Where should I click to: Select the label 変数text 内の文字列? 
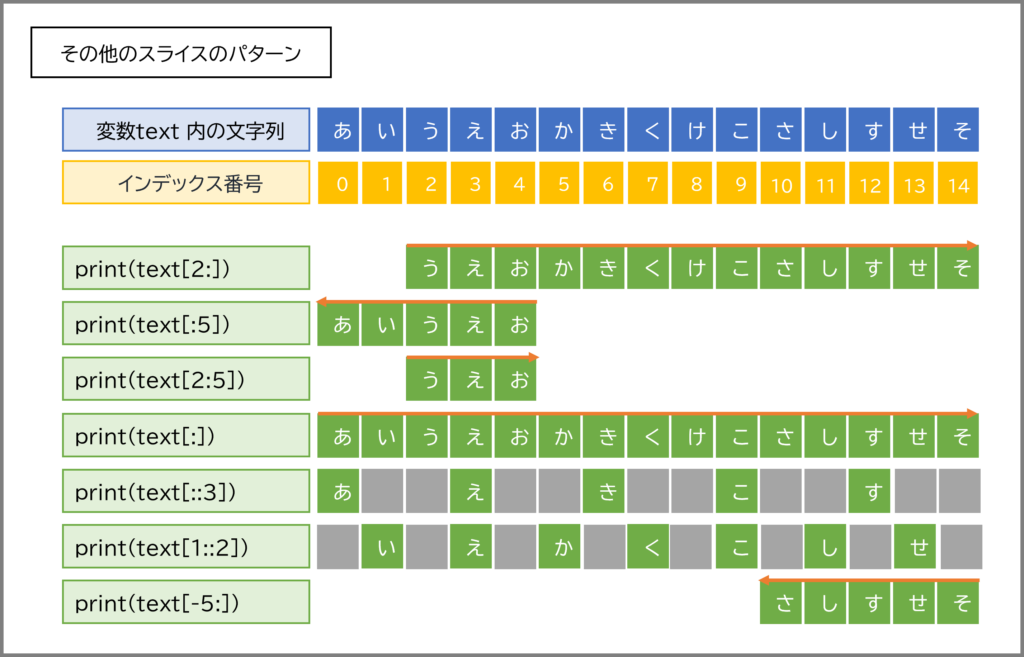click(x=186, y=130)
